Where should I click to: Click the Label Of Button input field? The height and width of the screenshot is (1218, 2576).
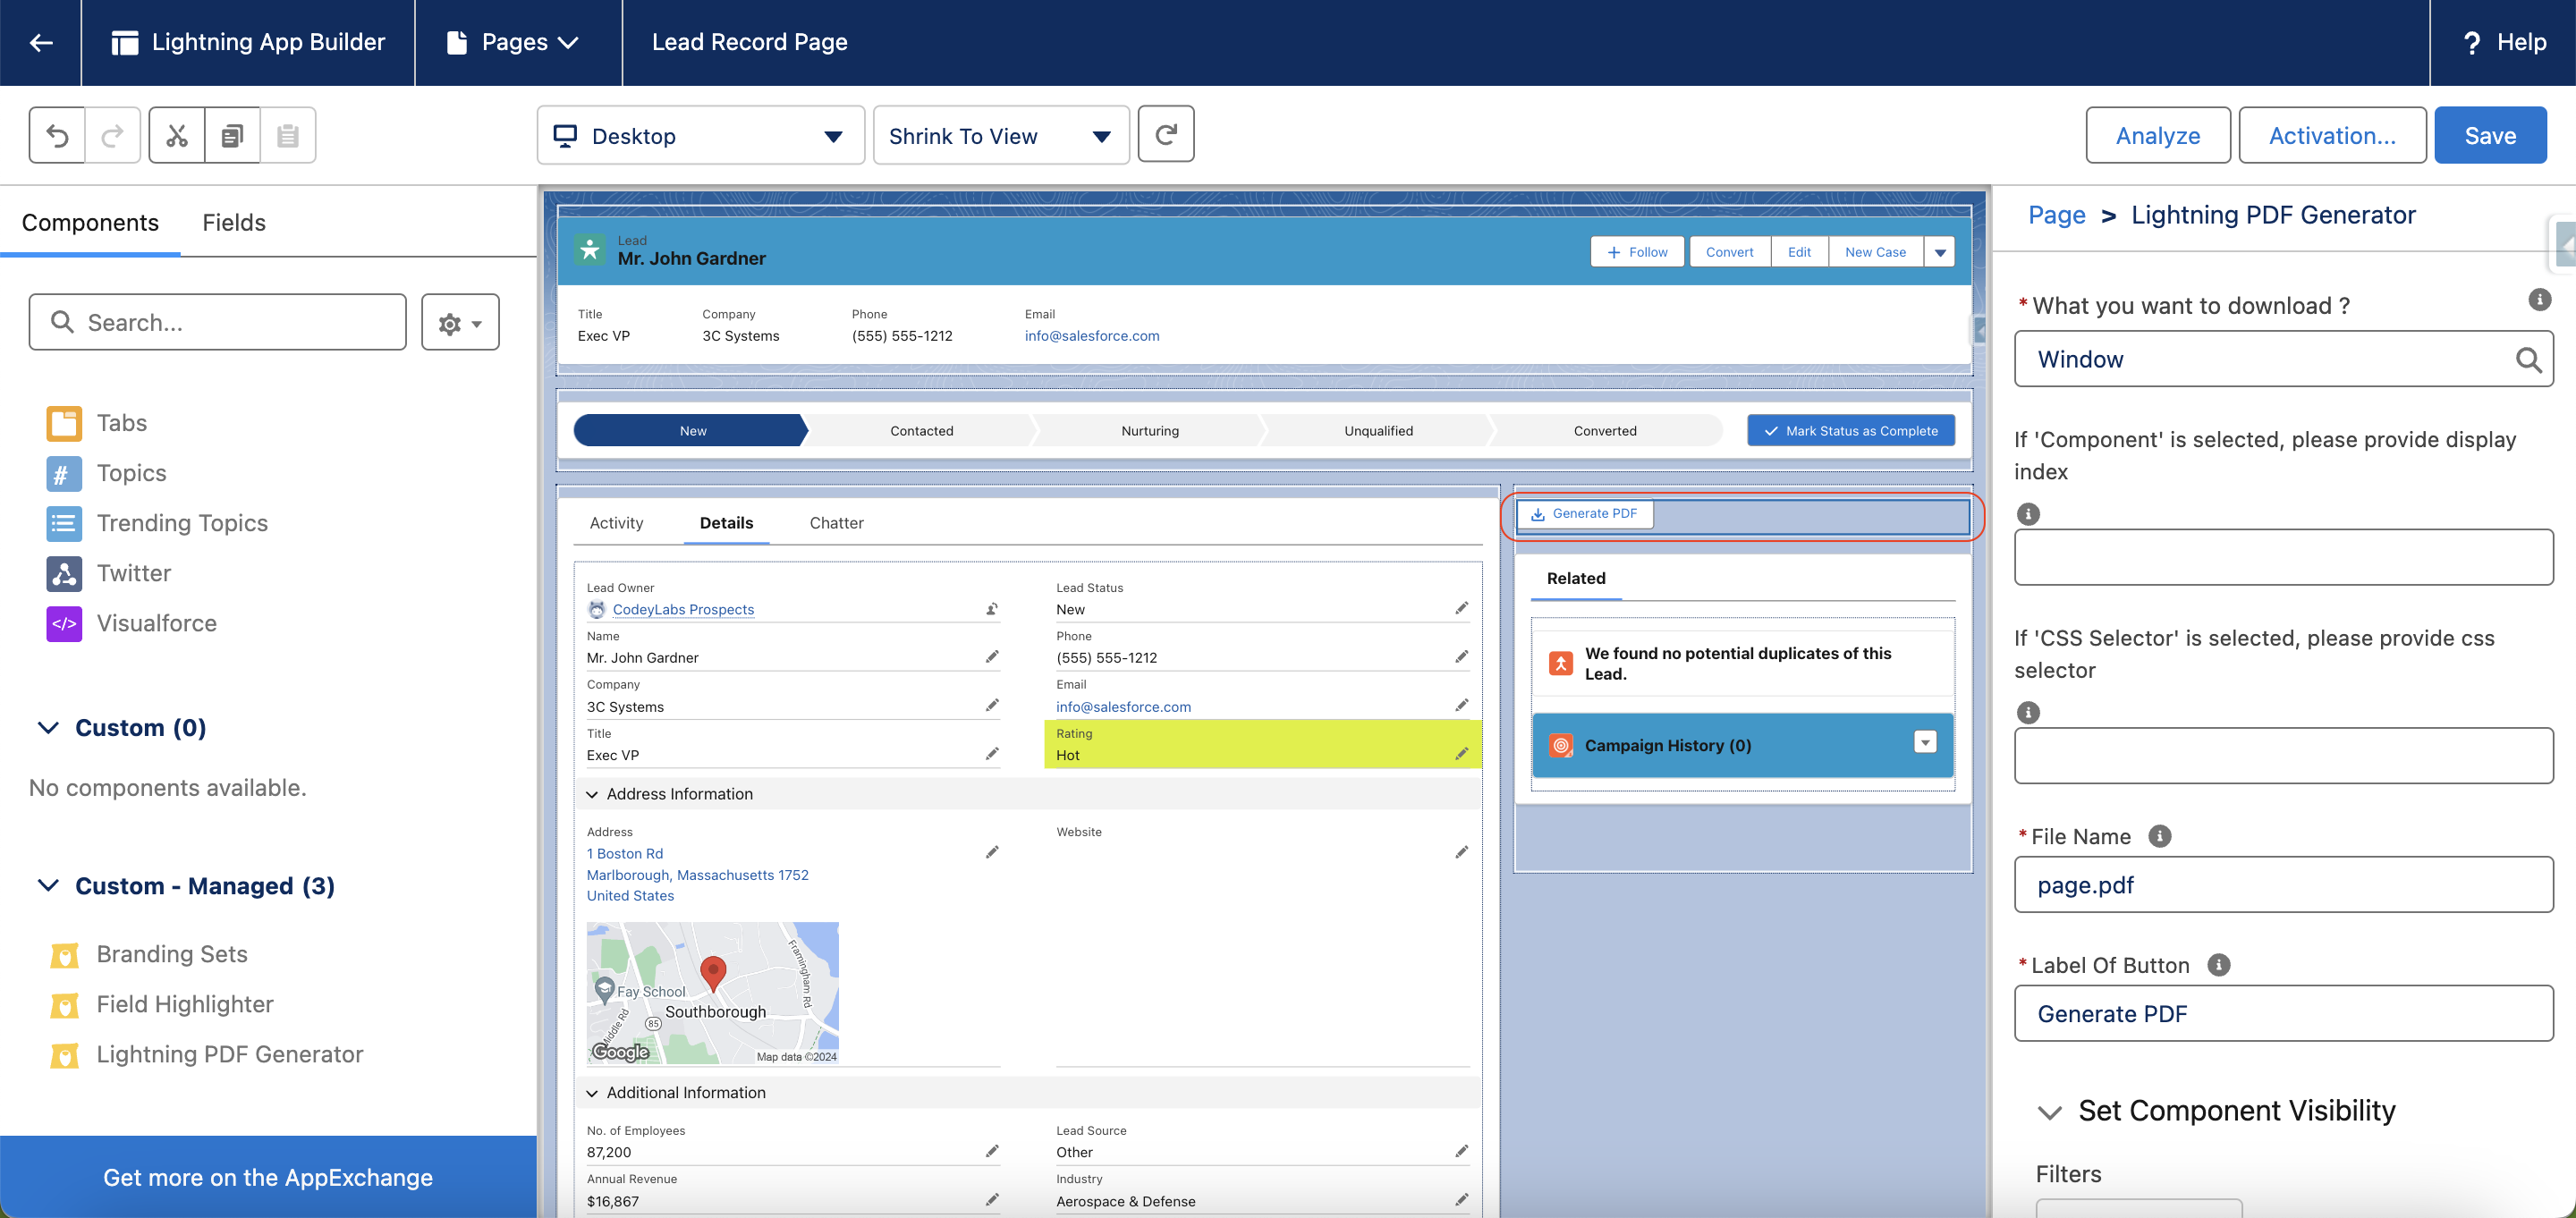pos(2283,1013)
